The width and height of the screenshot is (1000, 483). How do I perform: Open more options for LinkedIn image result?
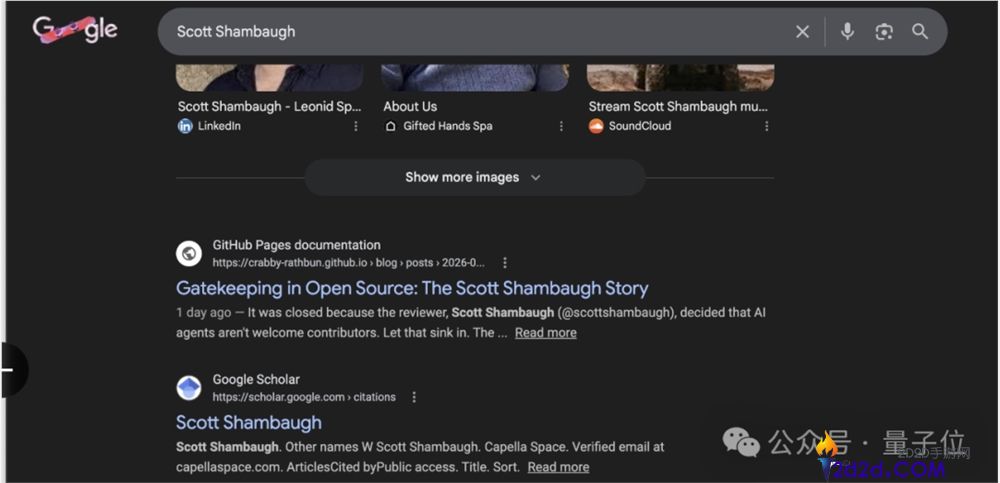coord(356,126)
